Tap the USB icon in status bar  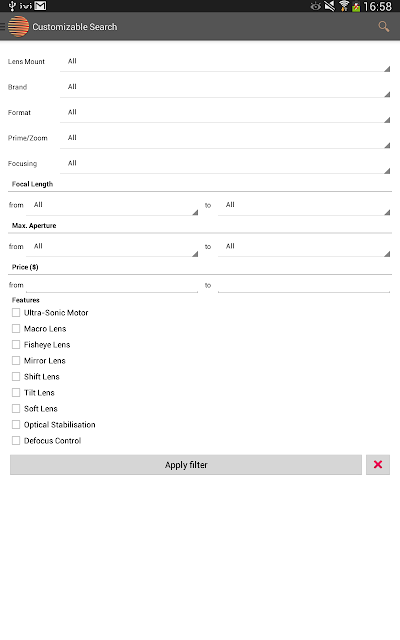click(x=12, y=6)
